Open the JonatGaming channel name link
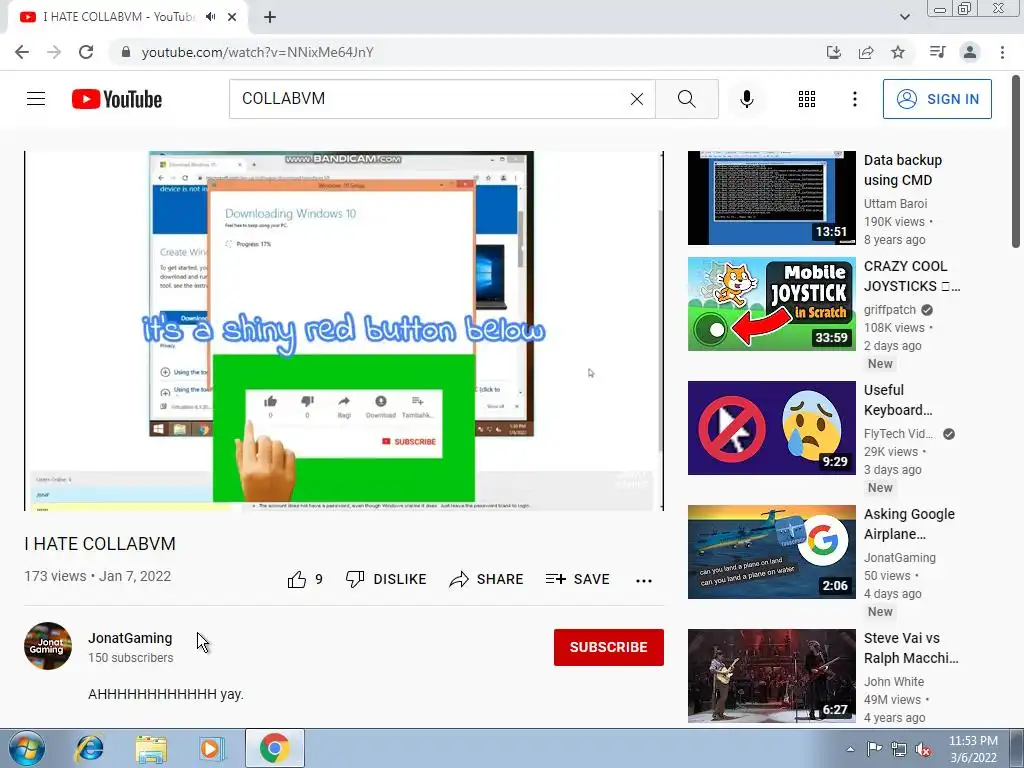 tap(130, 638)
